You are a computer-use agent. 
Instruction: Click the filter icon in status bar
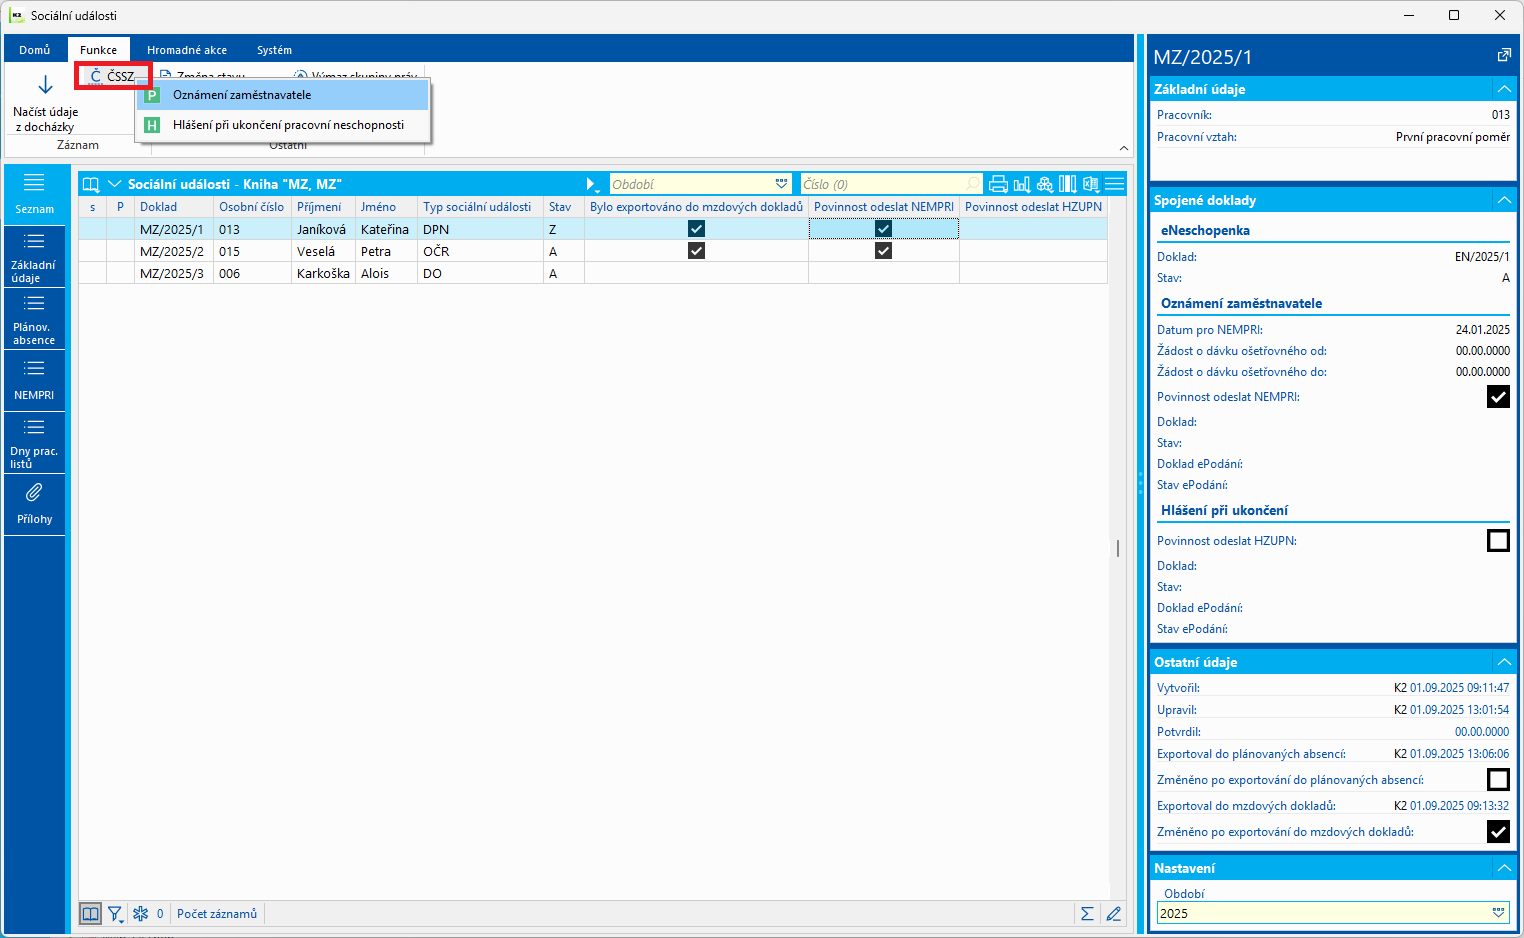click(116, 914)
